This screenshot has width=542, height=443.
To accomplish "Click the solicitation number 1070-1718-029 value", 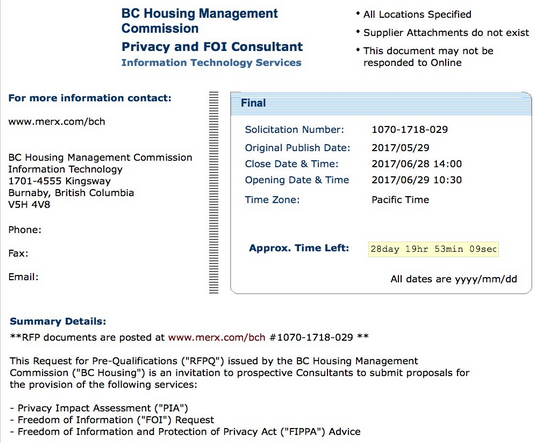I will tap(410, 130).
